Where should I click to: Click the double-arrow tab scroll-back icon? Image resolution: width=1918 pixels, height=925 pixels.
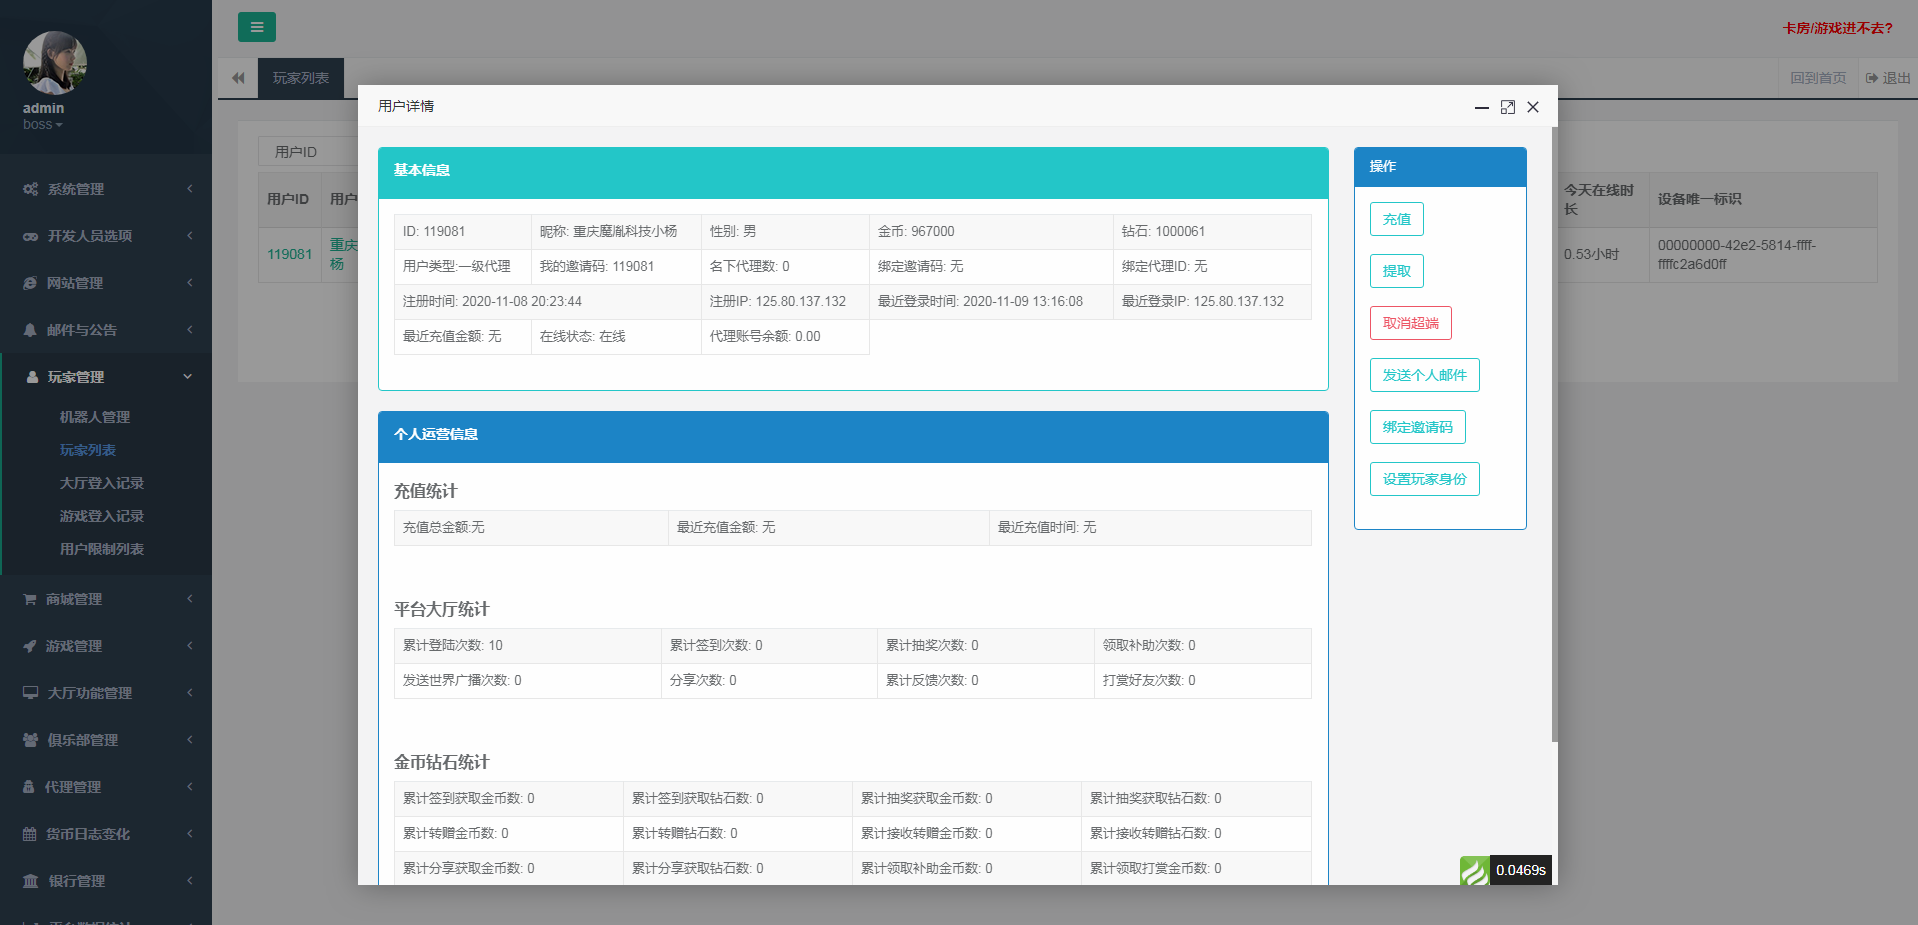238,78
